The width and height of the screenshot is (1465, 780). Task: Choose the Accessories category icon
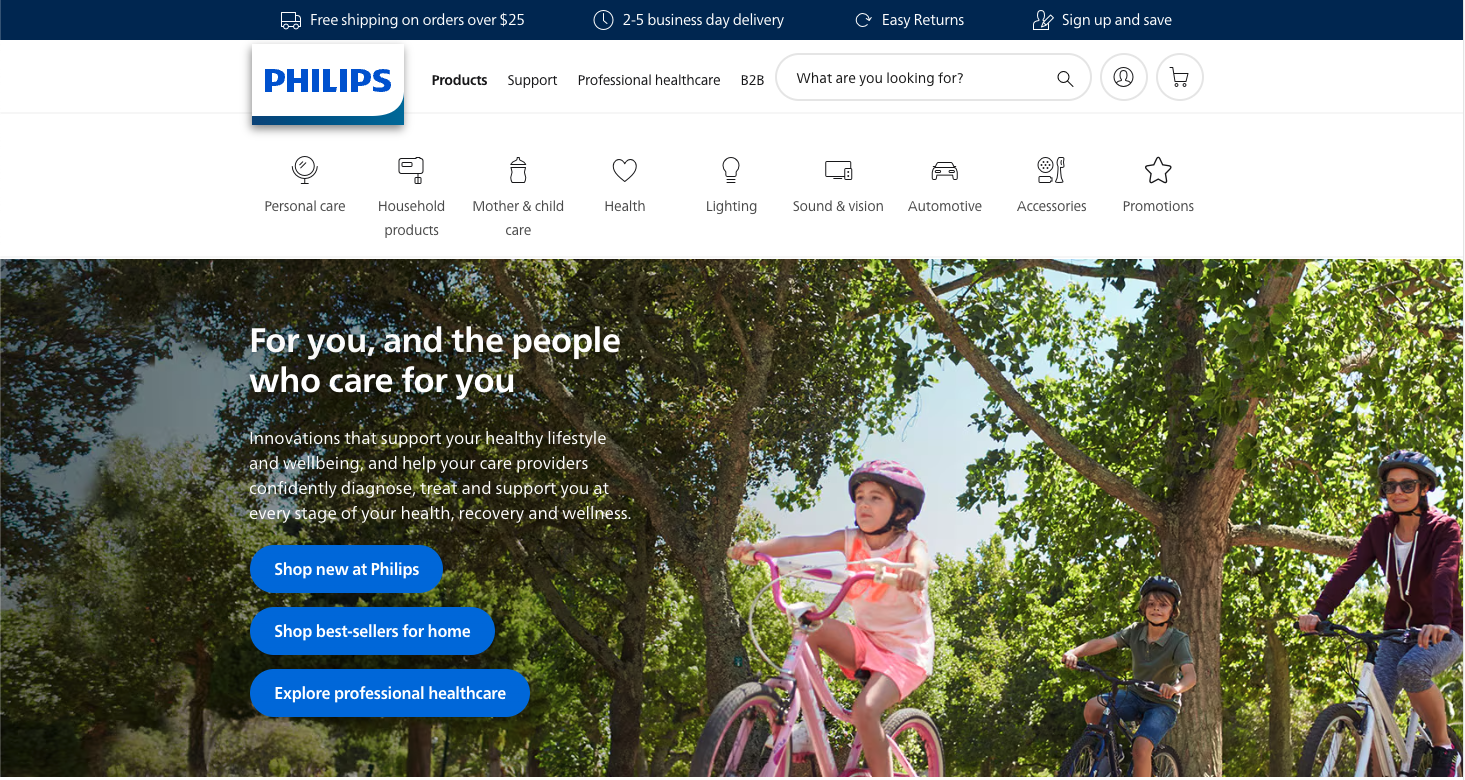click(1051, 170)
